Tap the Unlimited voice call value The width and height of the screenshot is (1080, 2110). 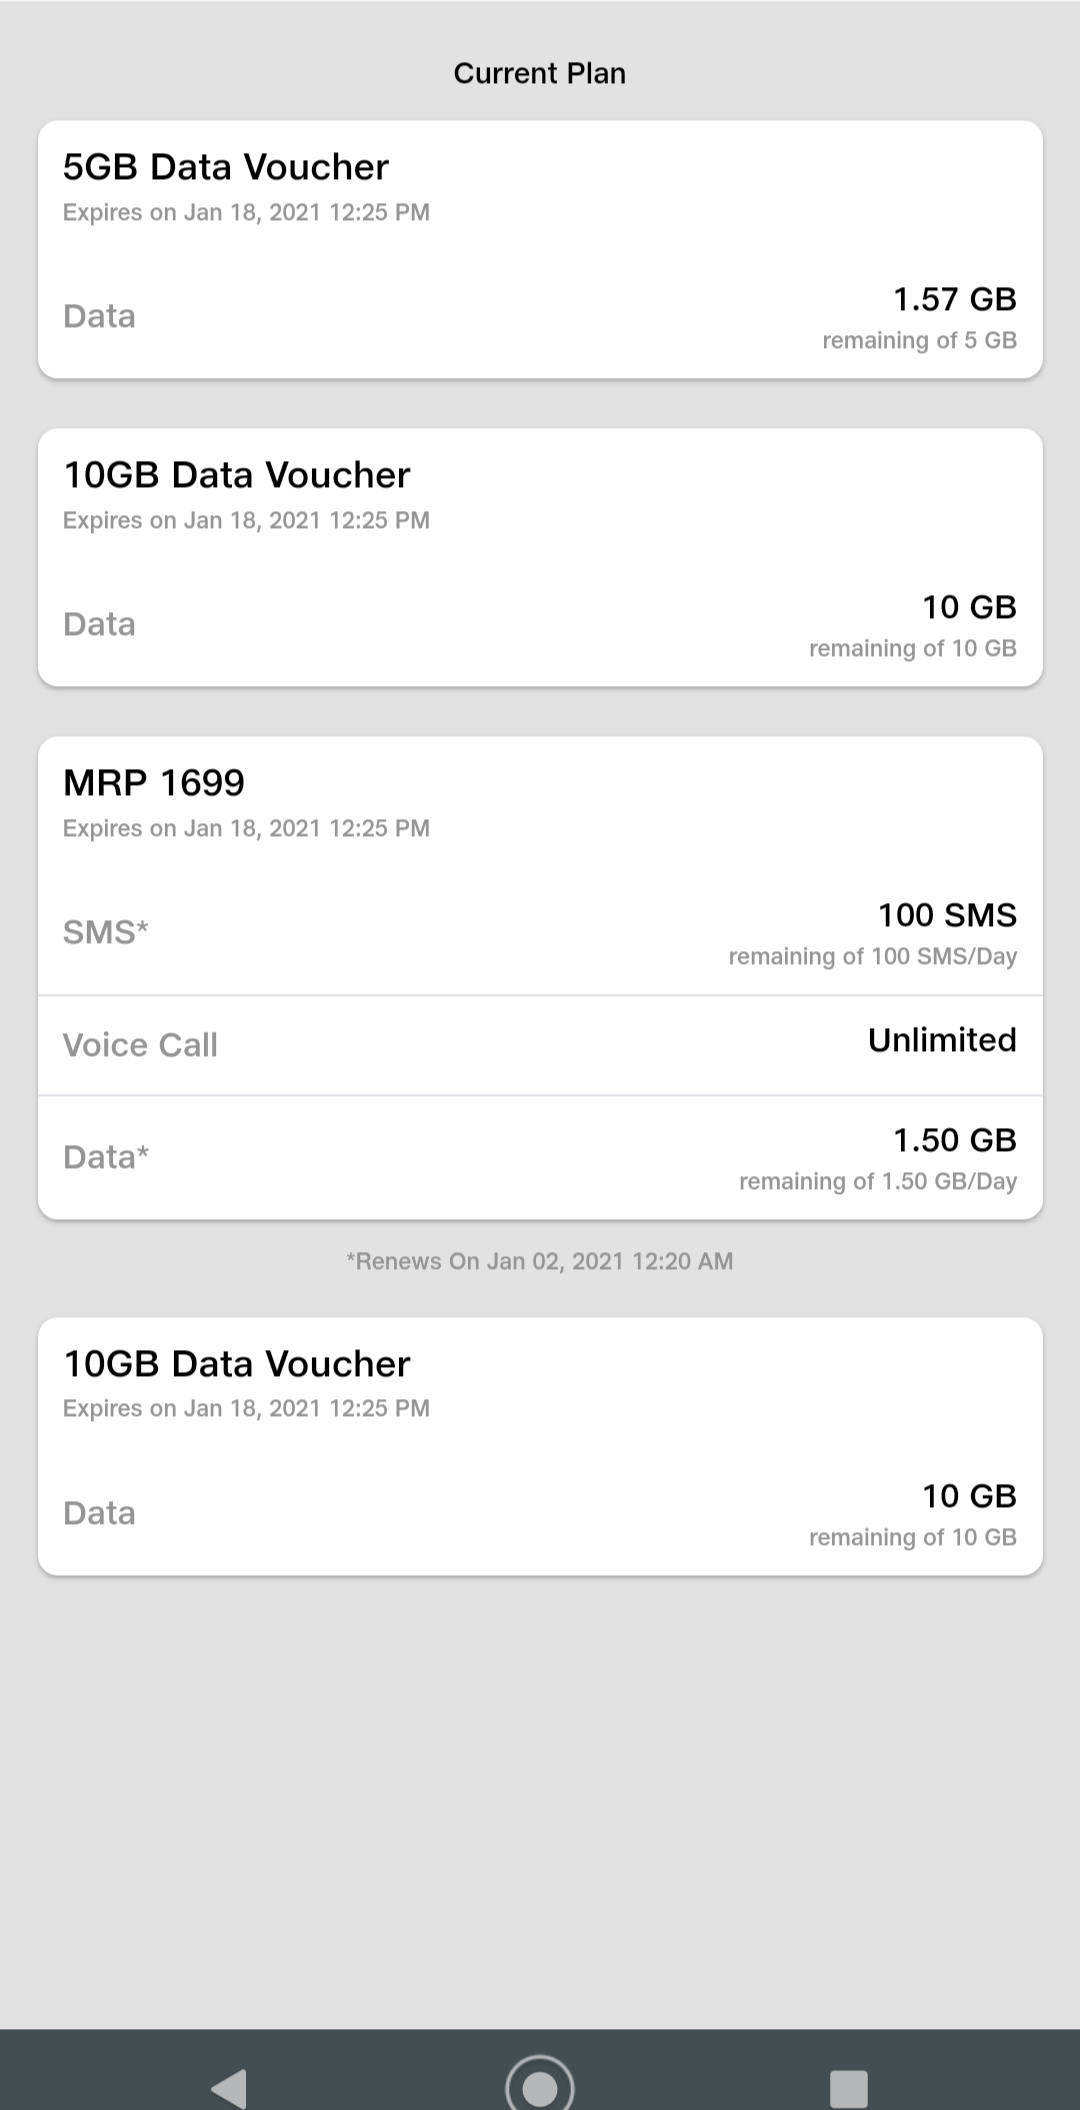point(942,1040)
